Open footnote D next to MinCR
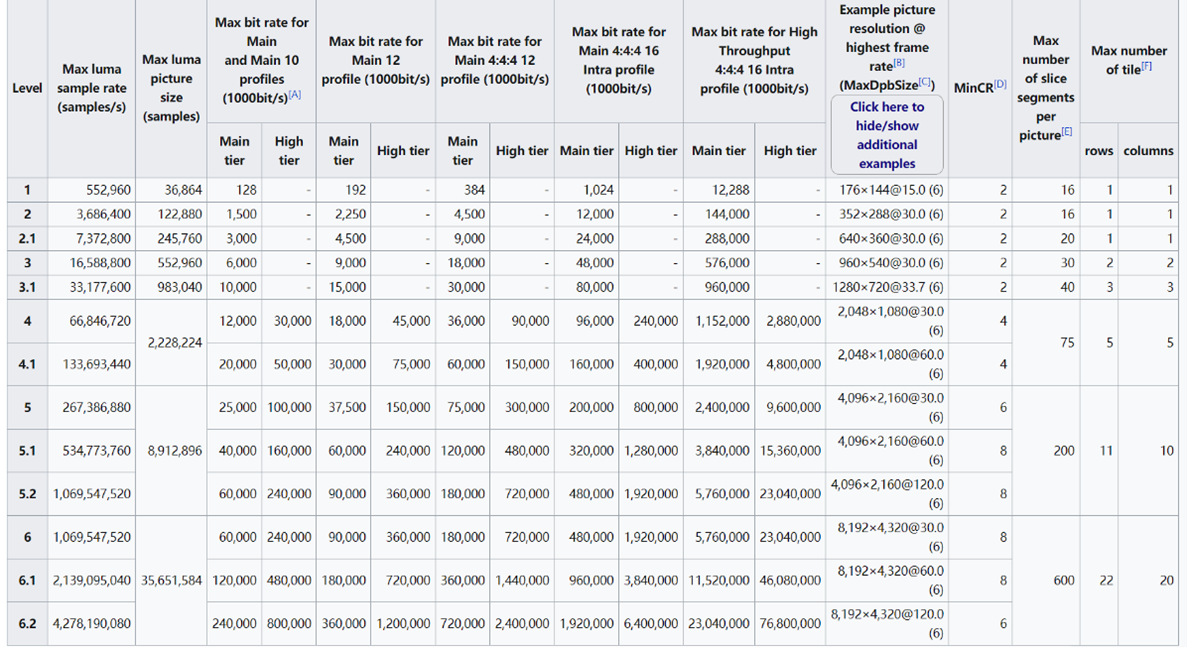The width and height of the screenshot is (1187, 647). pyautogui.click(x=1000, y=85)
